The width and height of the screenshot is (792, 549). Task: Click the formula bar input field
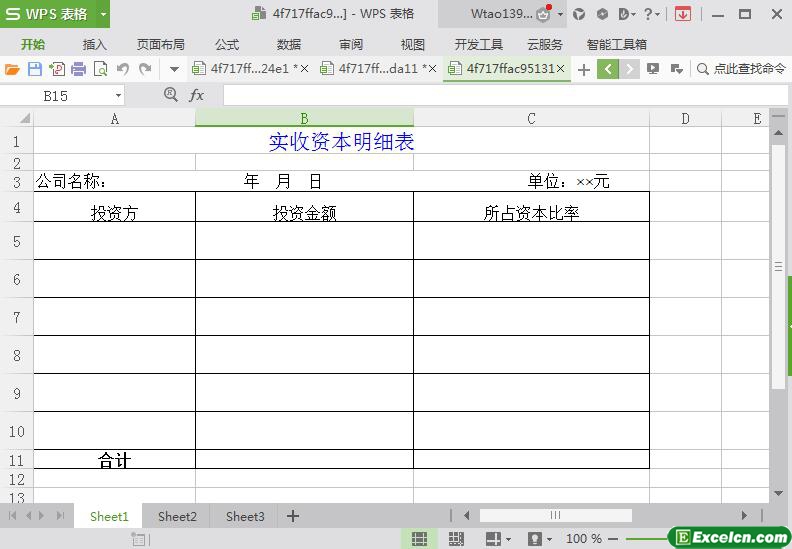[x=505, y=95]
